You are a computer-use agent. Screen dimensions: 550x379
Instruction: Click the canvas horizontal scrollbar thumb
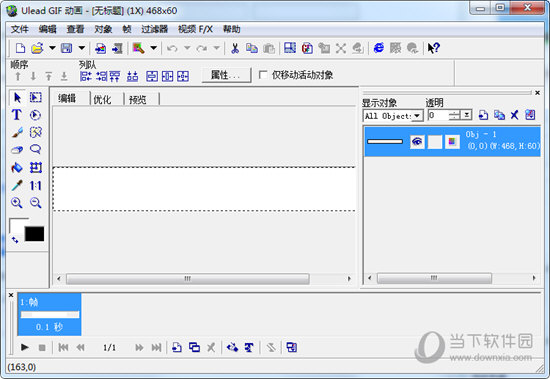pos(188,279)
